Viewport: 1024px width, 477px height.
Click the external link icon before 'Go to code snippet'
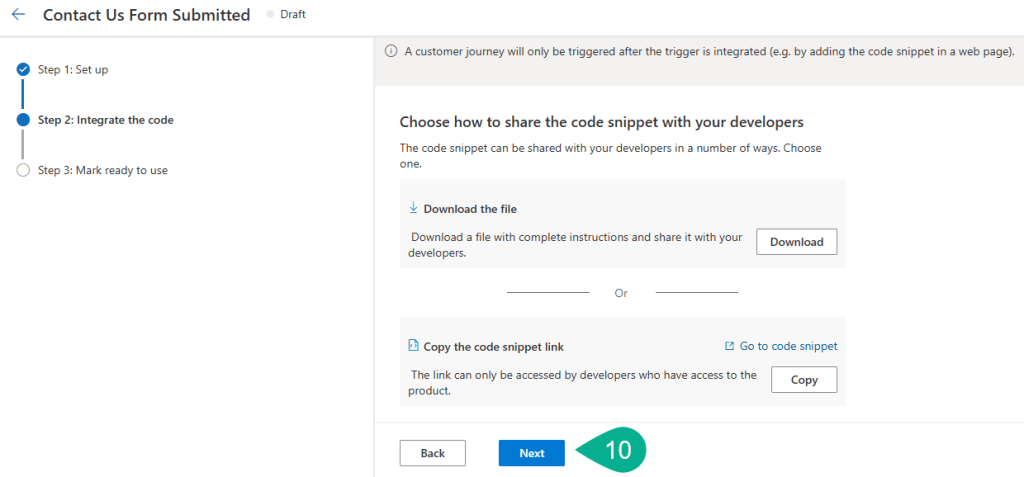pyautogui.click(x=729, y=346)
